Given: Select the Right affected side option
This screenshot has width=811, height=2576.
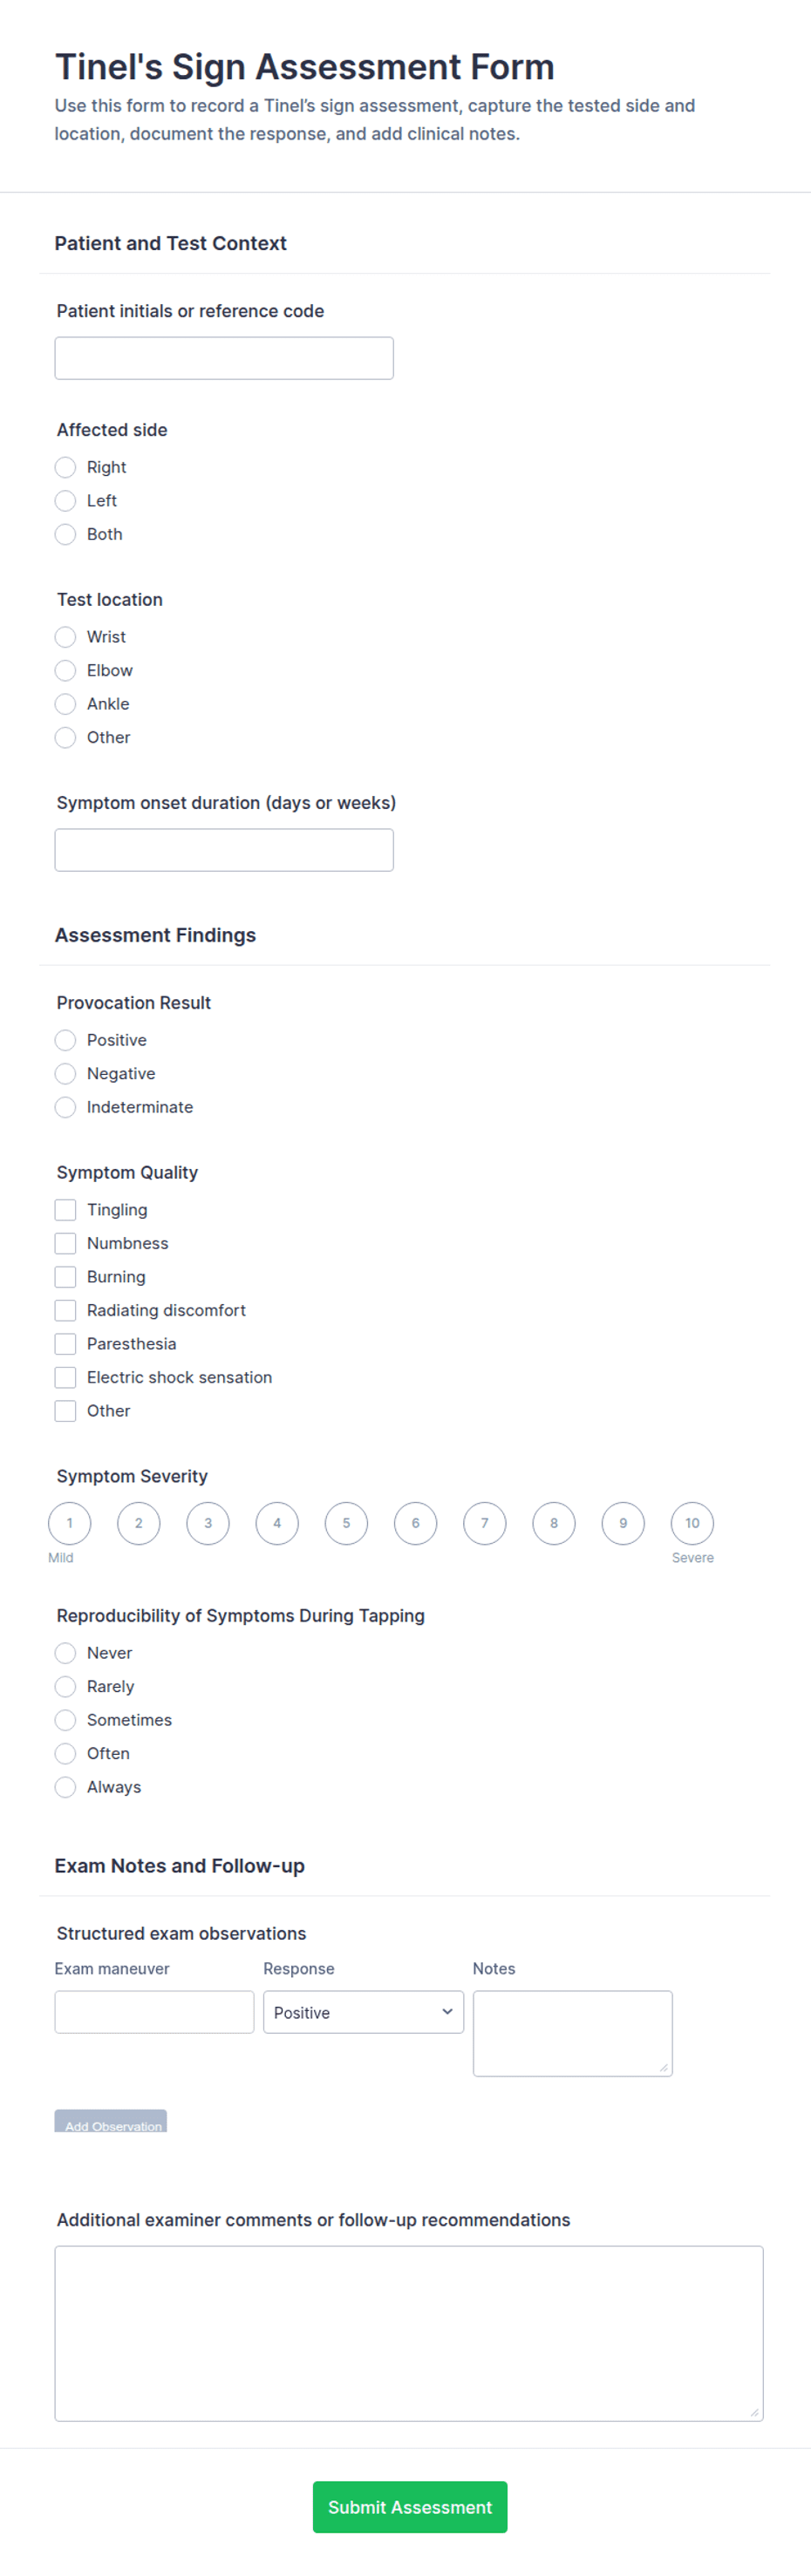Looking at the screenshot, I should pyautogui.click(x=65, y=467).
